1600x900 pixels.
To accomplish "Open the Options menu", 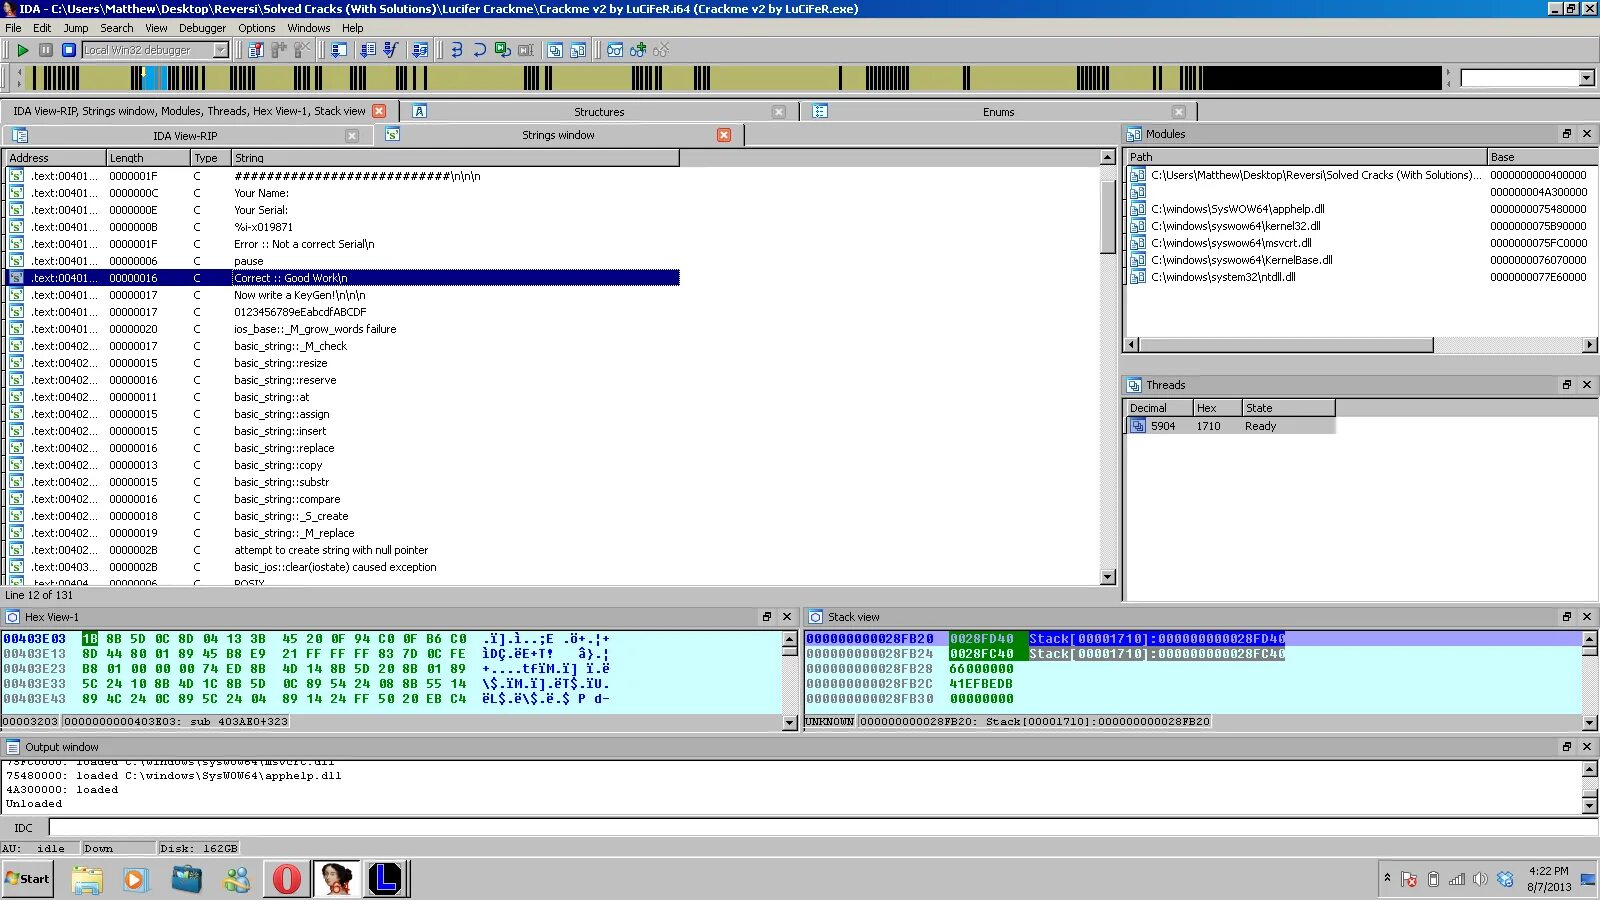I will pyautogui.click(x=256, y=28).
